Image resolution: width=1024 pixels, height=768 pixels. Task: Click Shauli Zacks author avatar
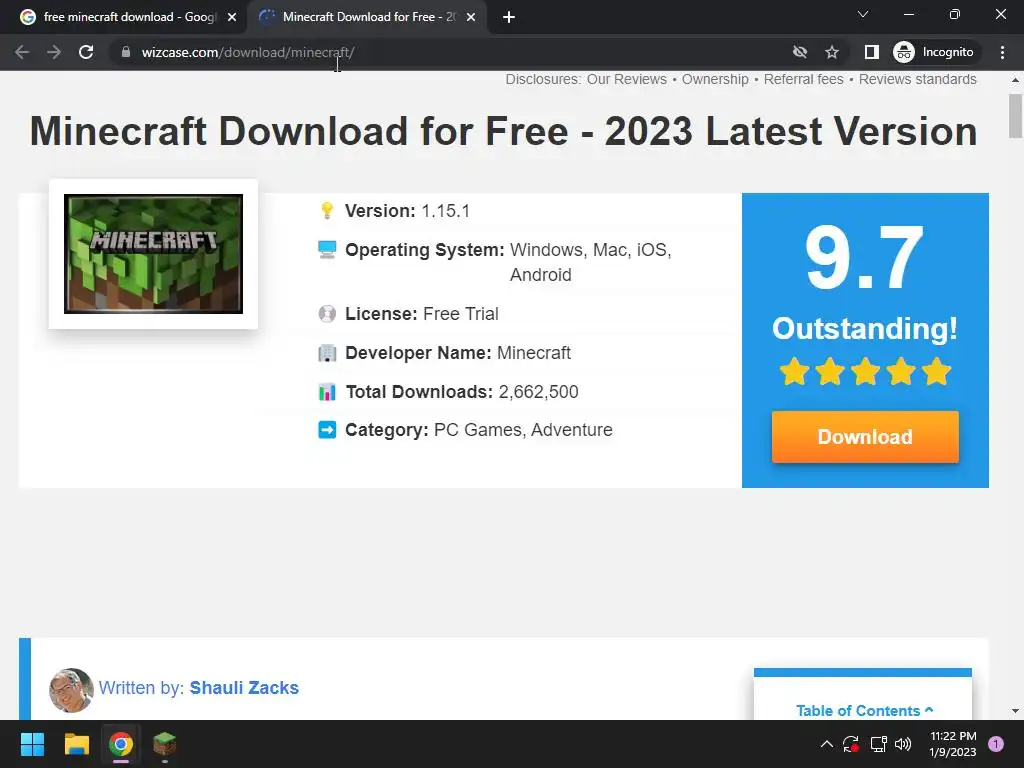(x=71, y=690)
